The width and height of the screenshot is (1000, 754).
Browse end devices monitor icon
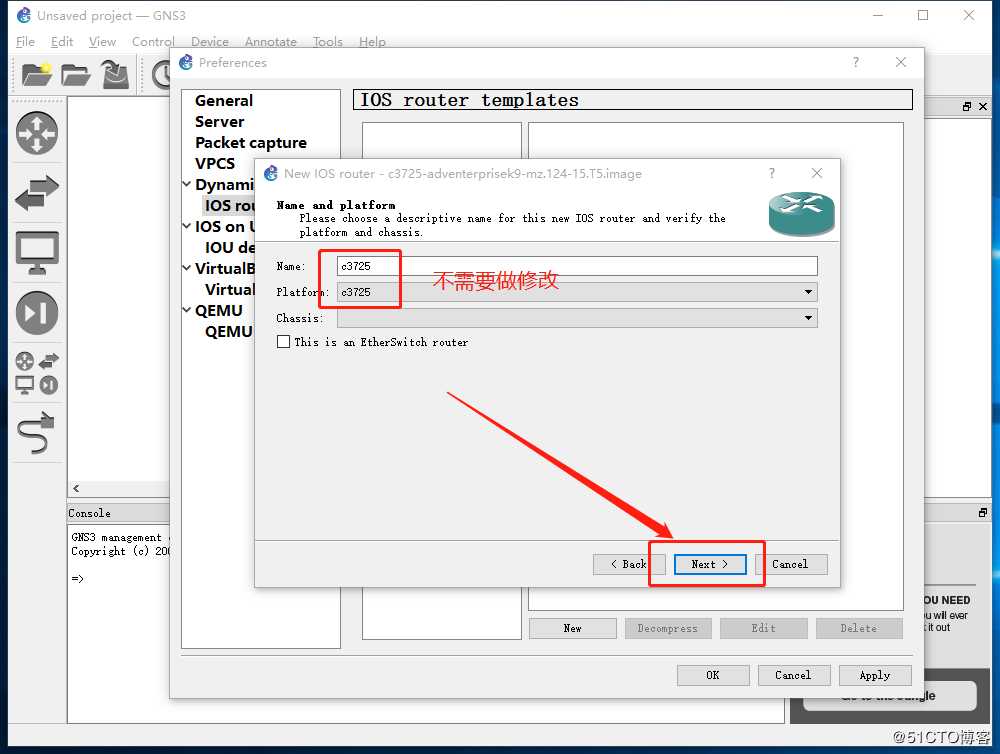pos(37,253)
